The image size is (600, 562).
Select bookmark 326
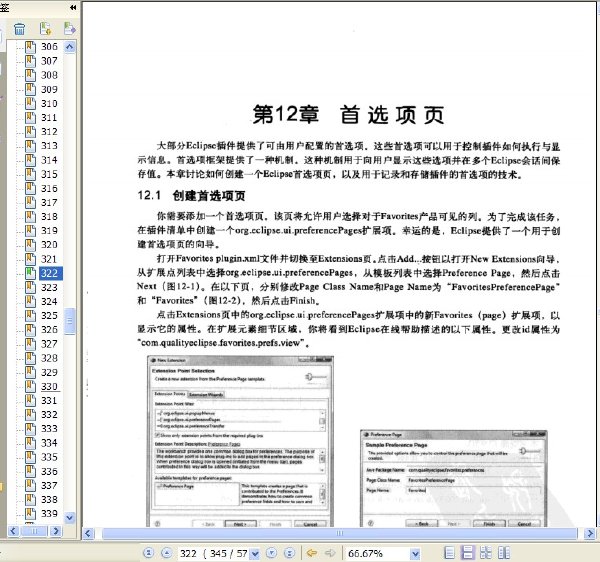(x=49, y=330)
